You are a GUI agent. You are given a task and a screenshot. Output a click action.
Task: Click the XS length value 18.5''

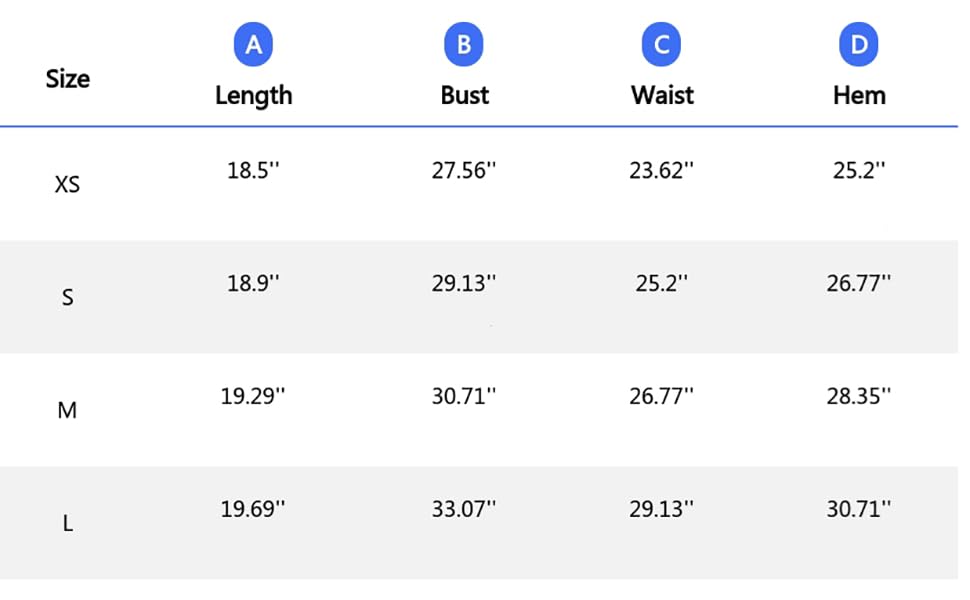tap(253, 170)
